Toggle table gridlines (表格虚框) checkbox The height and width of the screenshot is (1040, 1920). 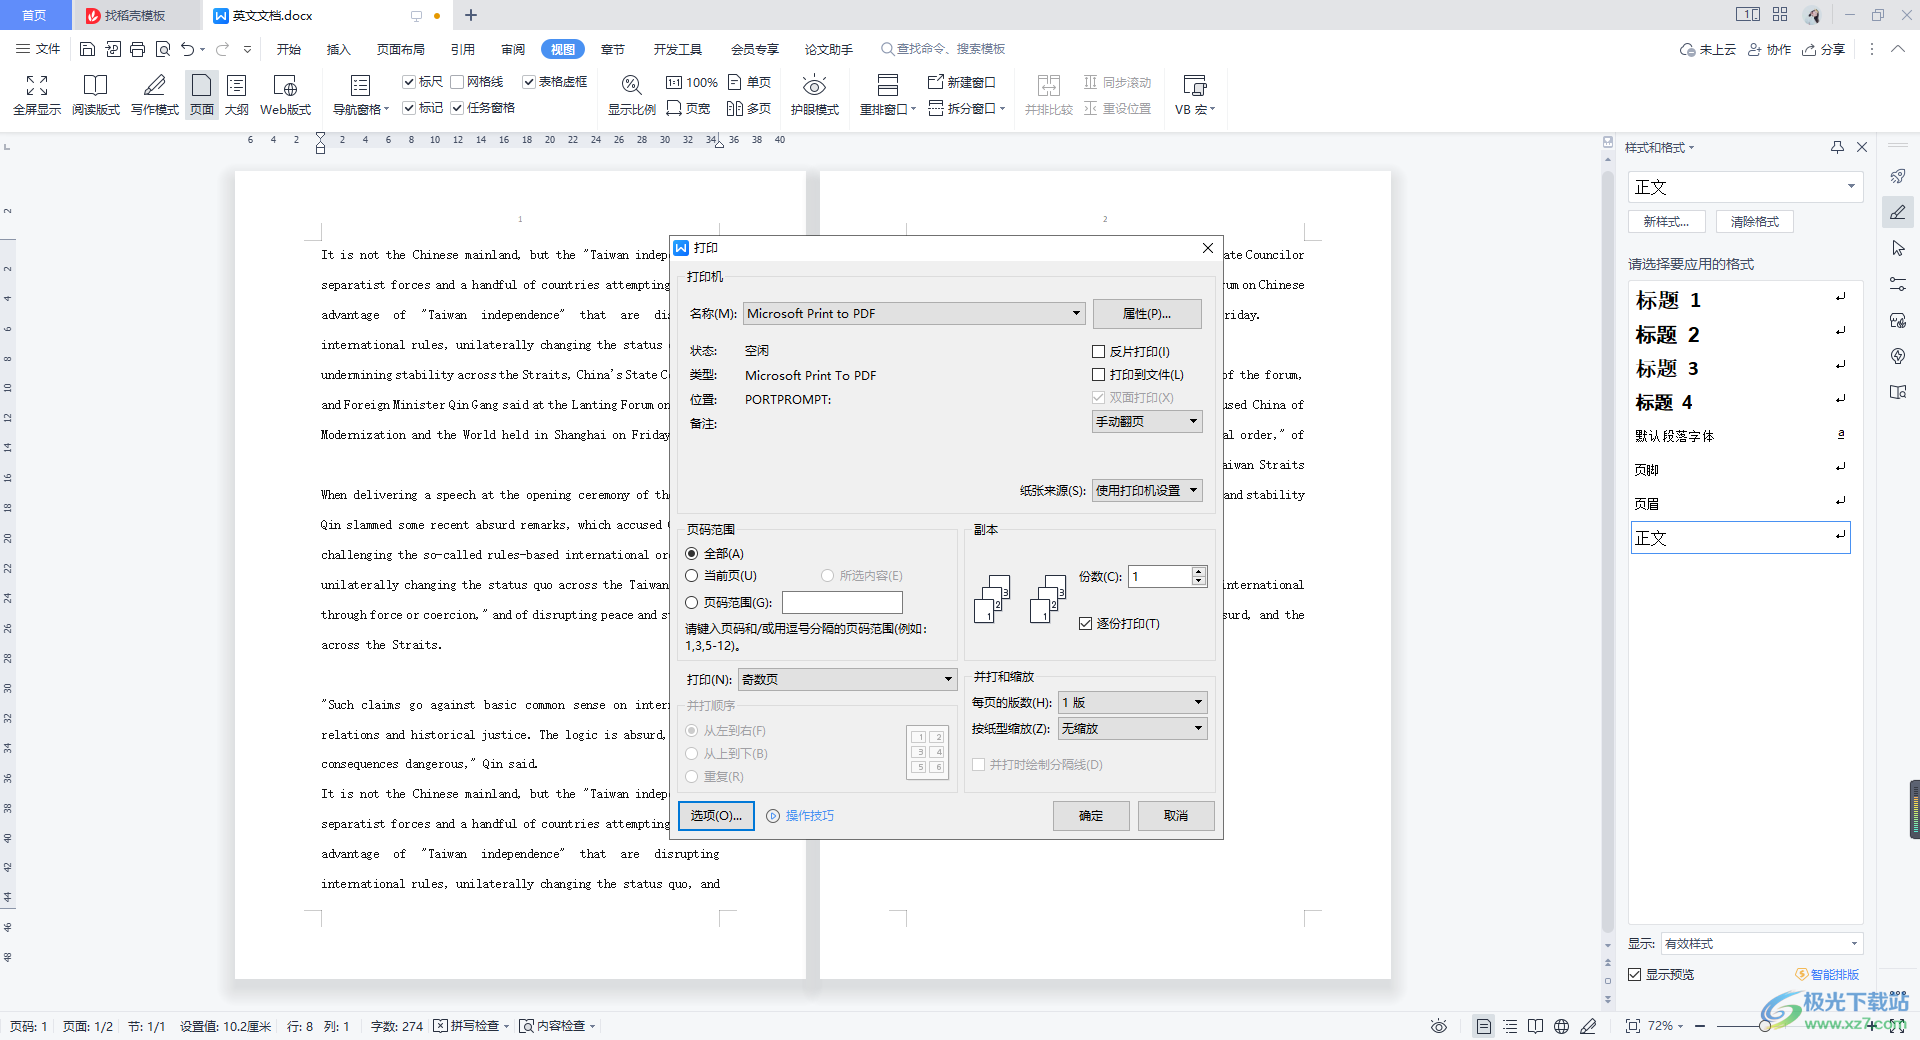[529, 82]
